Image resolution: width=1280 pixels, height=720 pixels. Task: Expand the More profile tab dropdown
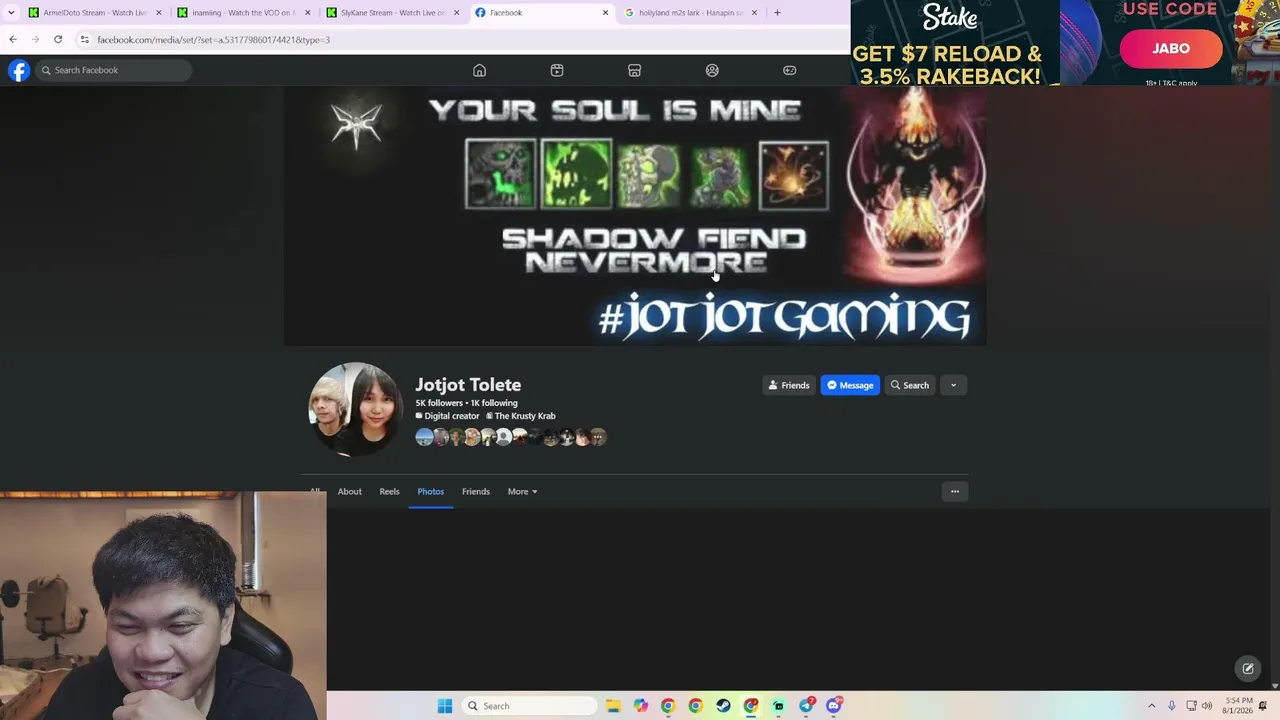pos(522,491)
